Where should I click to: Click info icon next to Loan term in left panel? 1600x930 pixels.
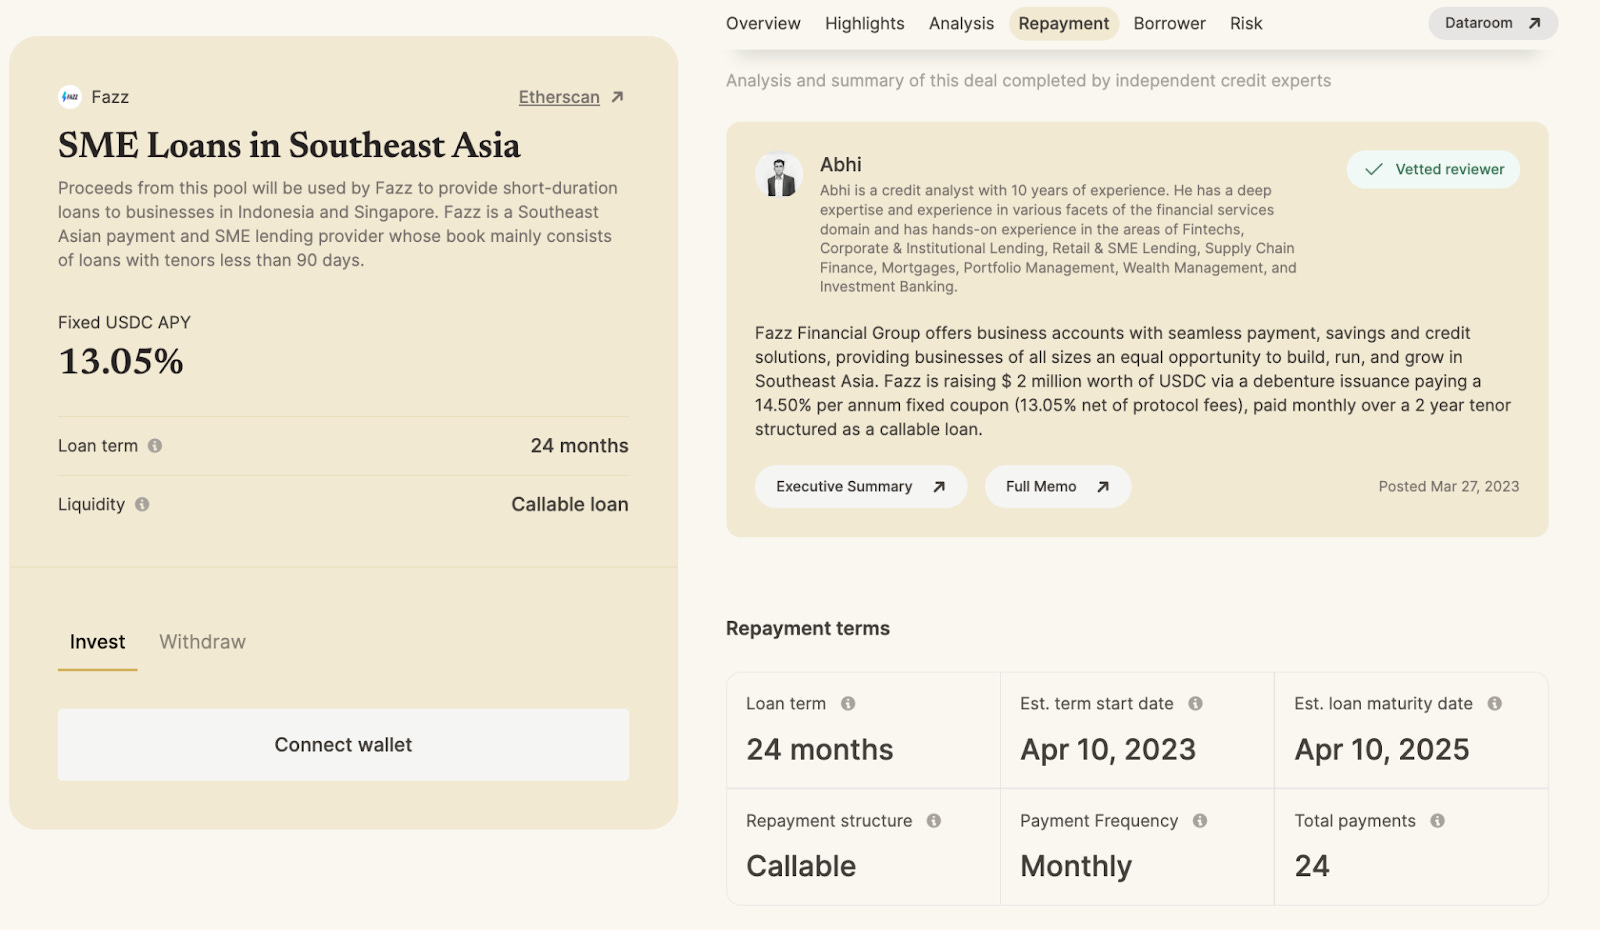[155, 446]
